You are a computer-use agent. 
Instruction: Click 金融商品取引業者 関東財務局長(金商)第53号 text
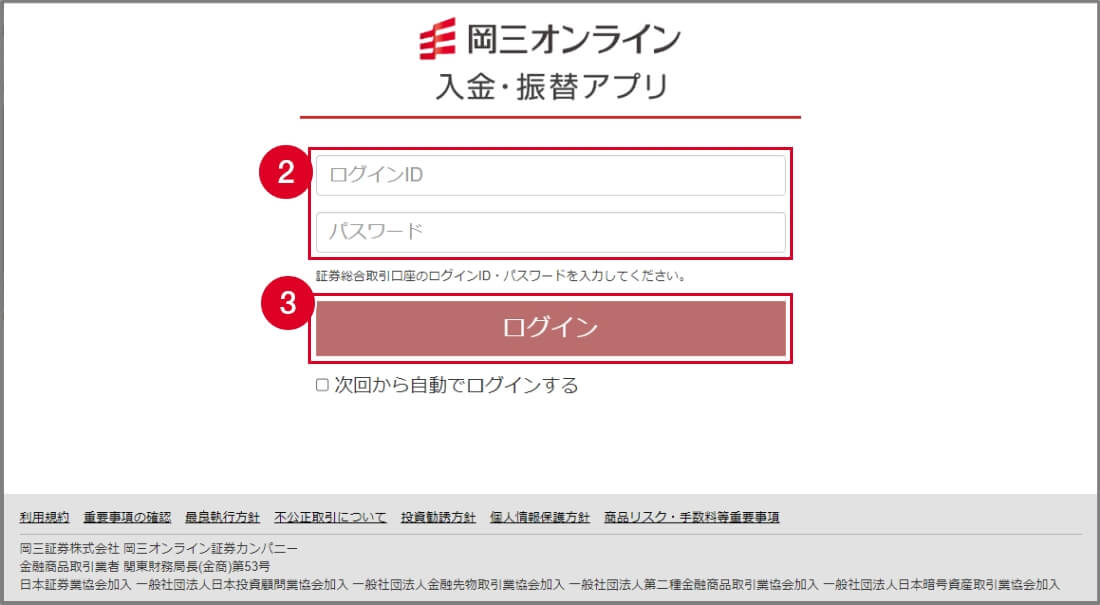click(145, 566)
